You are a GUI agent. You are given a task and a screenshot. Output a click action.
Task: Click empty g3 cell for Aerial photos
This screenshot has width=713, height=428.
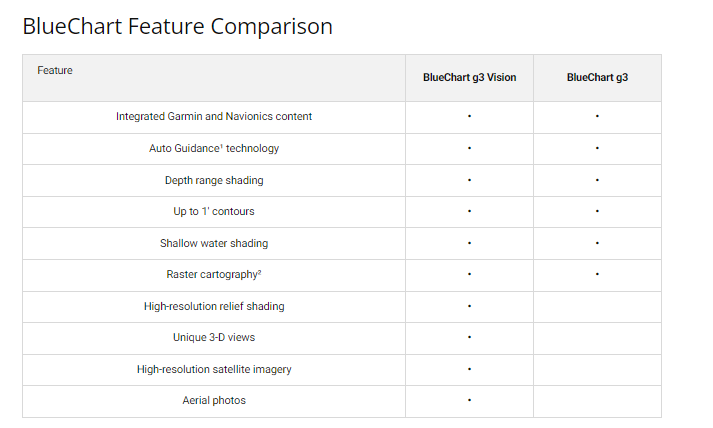coord(597,402)
